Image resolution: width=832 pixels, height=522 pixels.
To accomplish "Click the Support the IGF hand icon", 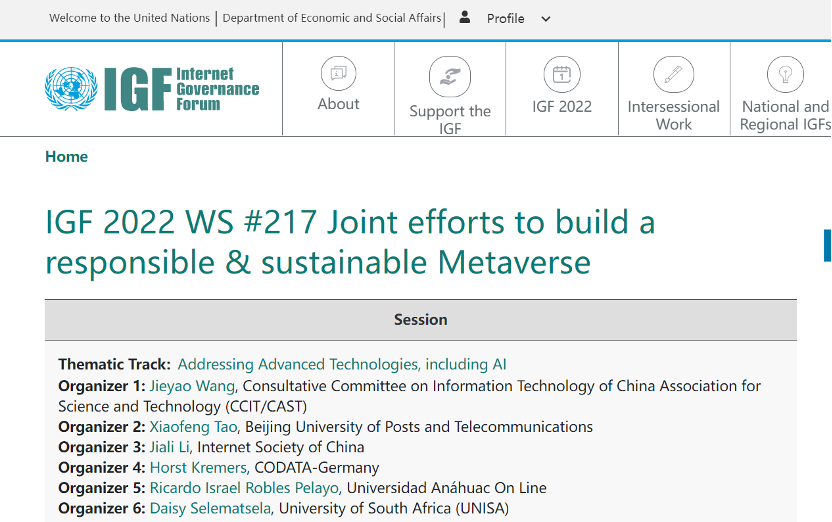I will click(450, 76).
